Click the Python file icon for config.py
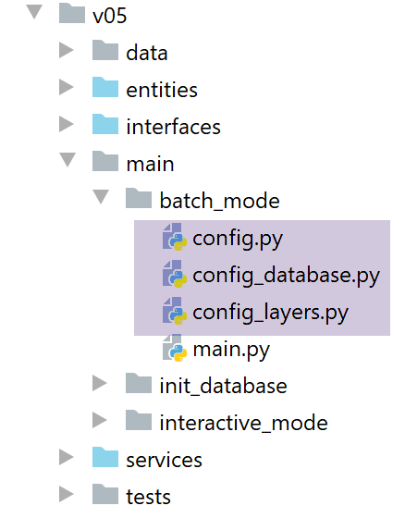The image size is (405, 518). pyautogui.click(x=174, y=237)
